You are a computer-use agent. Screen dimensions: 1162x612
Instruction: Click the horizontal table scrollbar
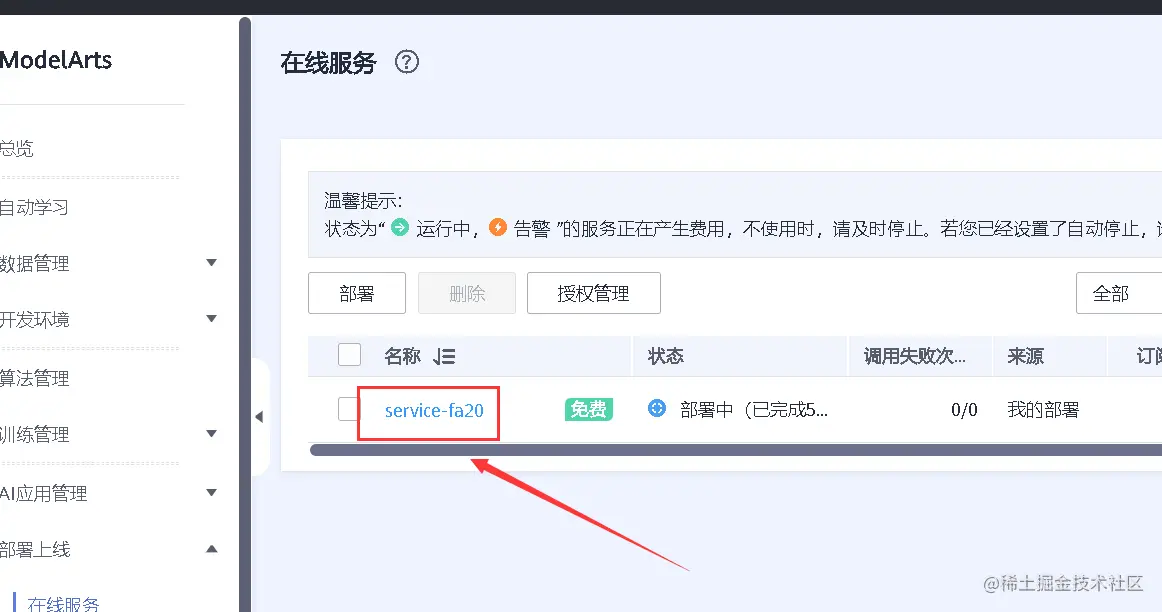coord(735,450)
